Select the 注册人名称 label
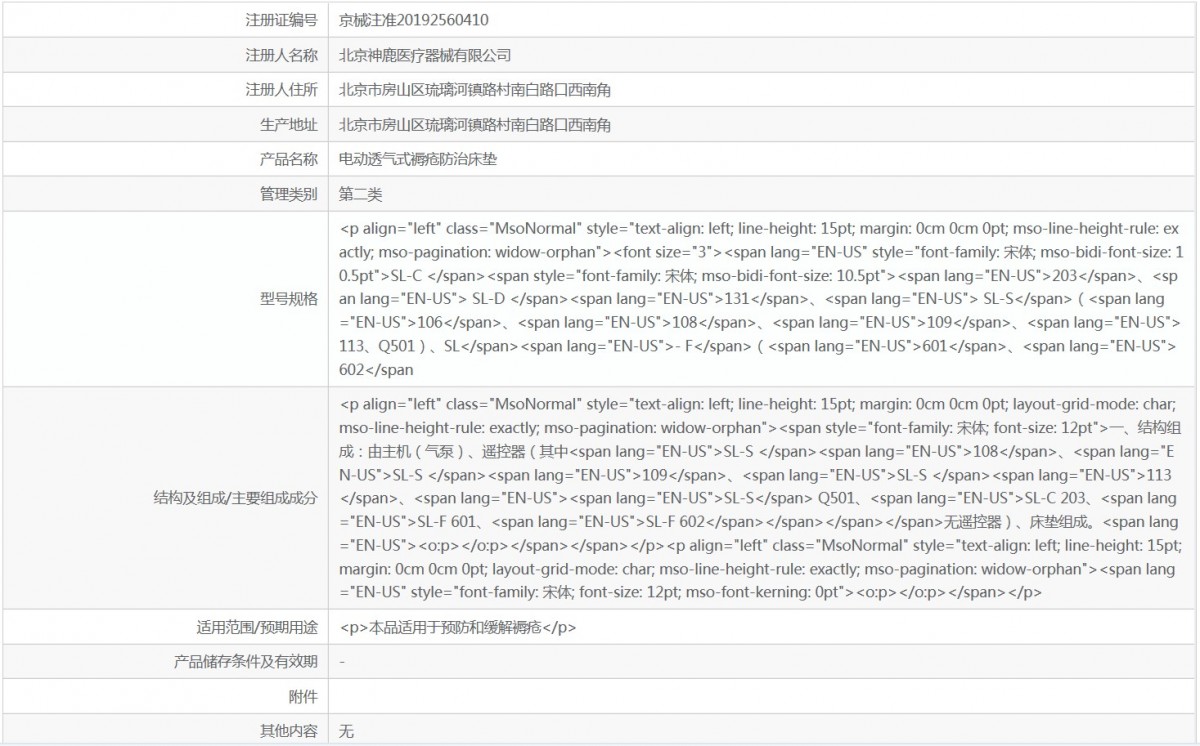The height and width of the screenshot is (746, 1200). (281, 54)
